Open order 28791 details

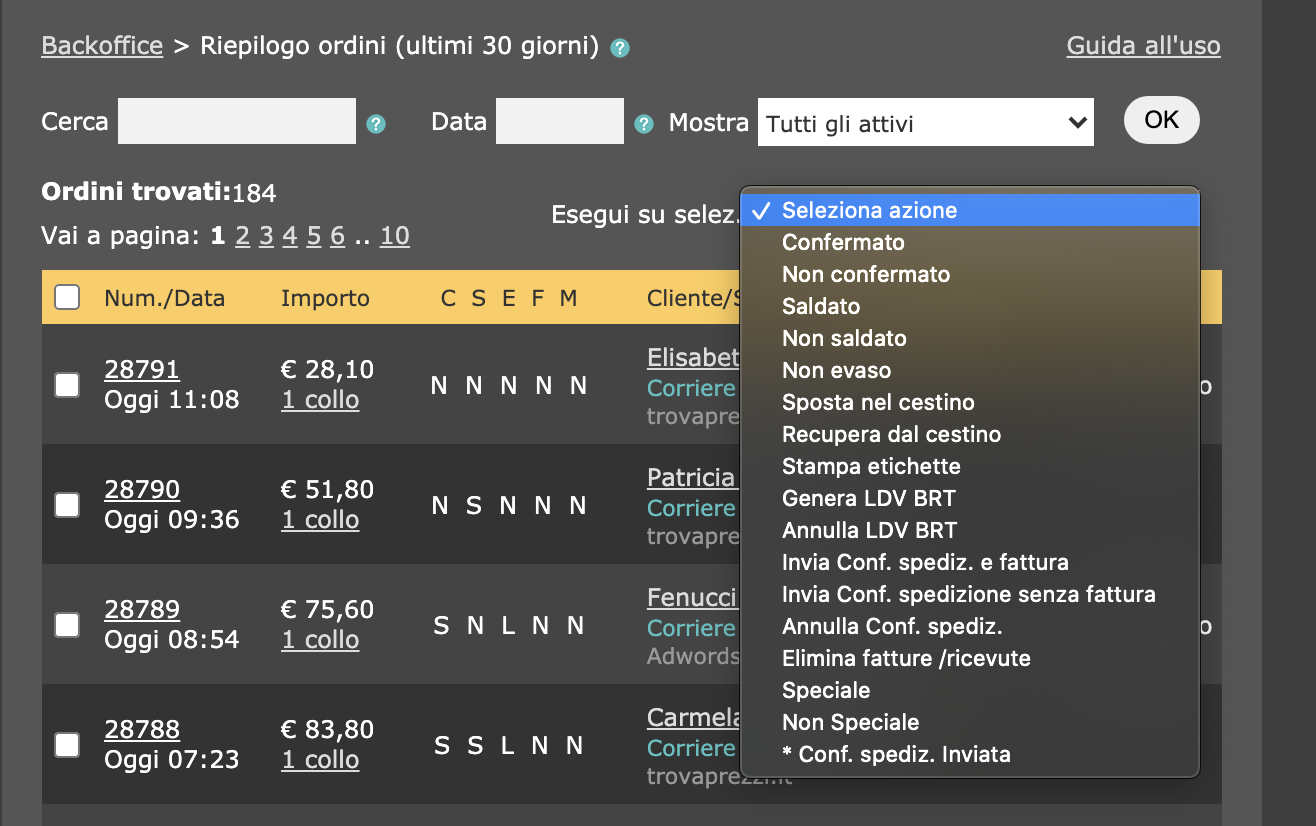(x=141, y=370)
